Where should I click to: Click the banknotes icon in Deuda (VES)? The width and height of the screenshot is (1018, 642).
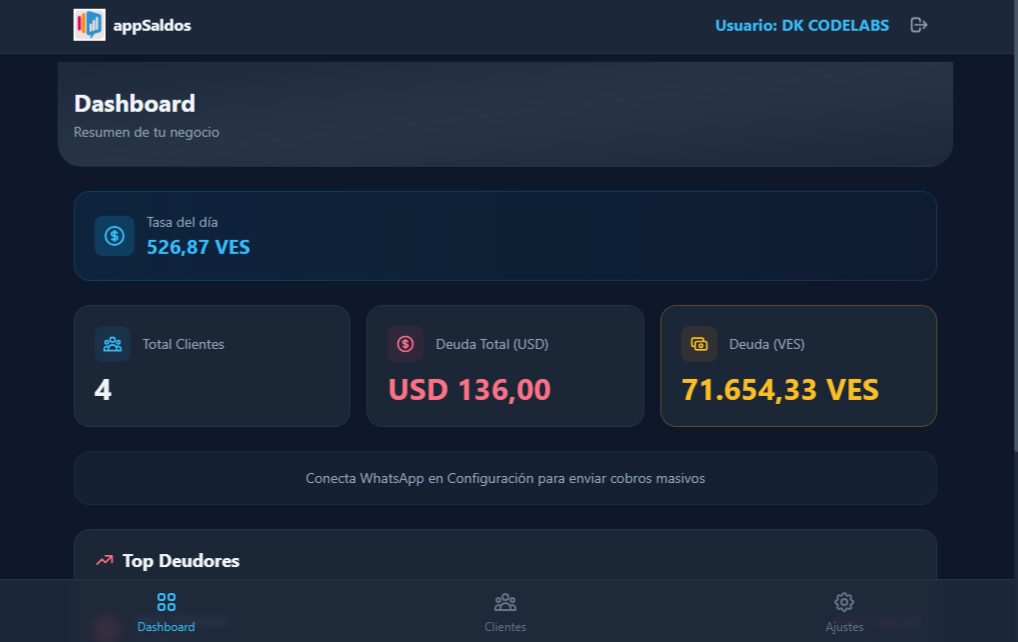[699, 344]
